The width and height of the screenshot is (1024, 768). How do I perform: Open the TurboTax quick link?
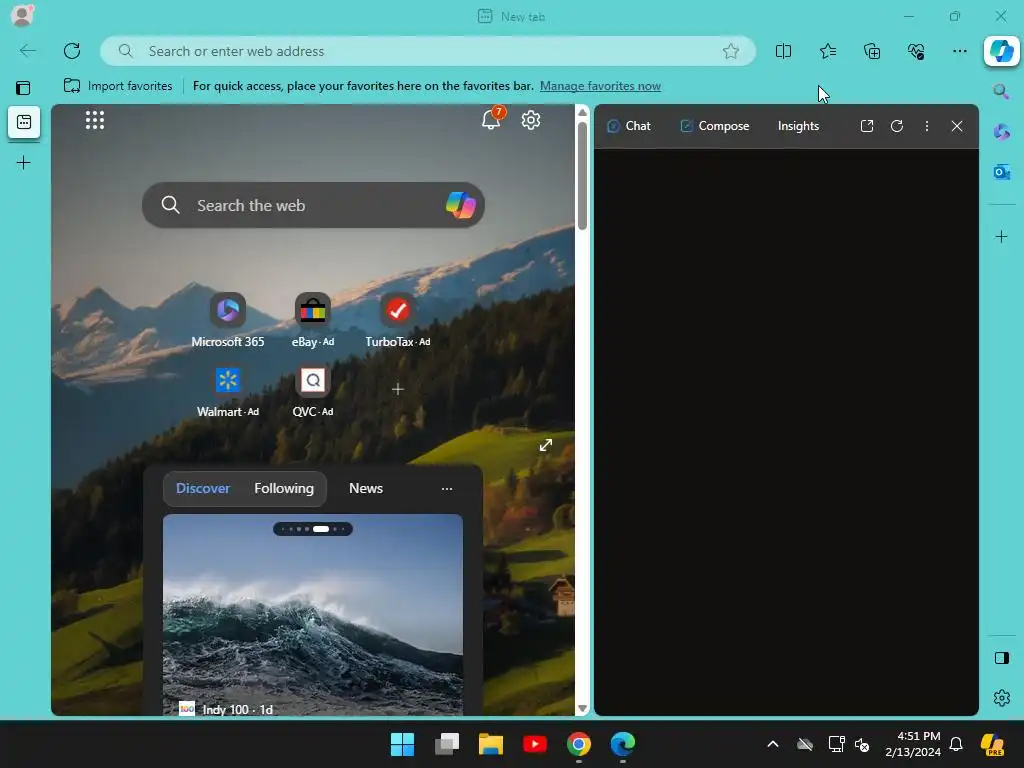pos(398,321)
